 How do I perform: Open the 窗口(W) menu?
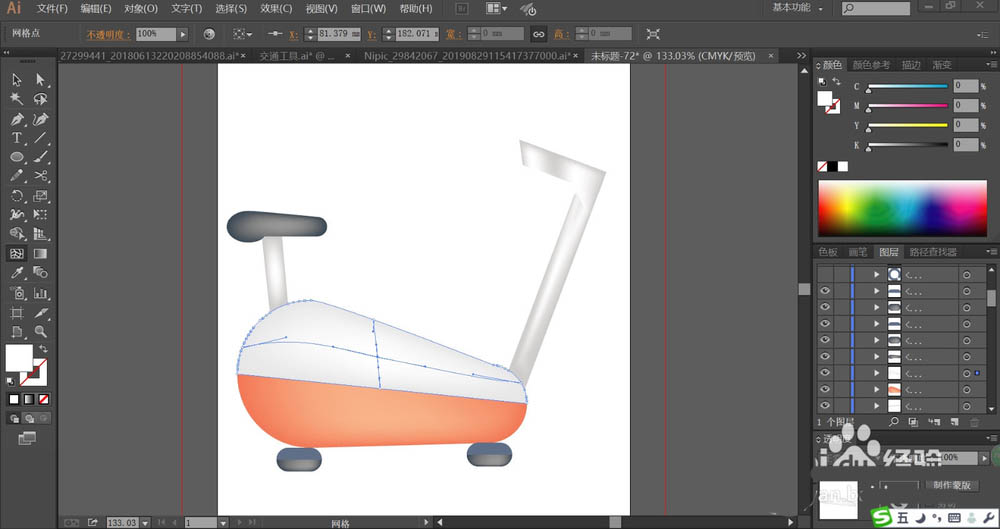(x=369, y=9)
